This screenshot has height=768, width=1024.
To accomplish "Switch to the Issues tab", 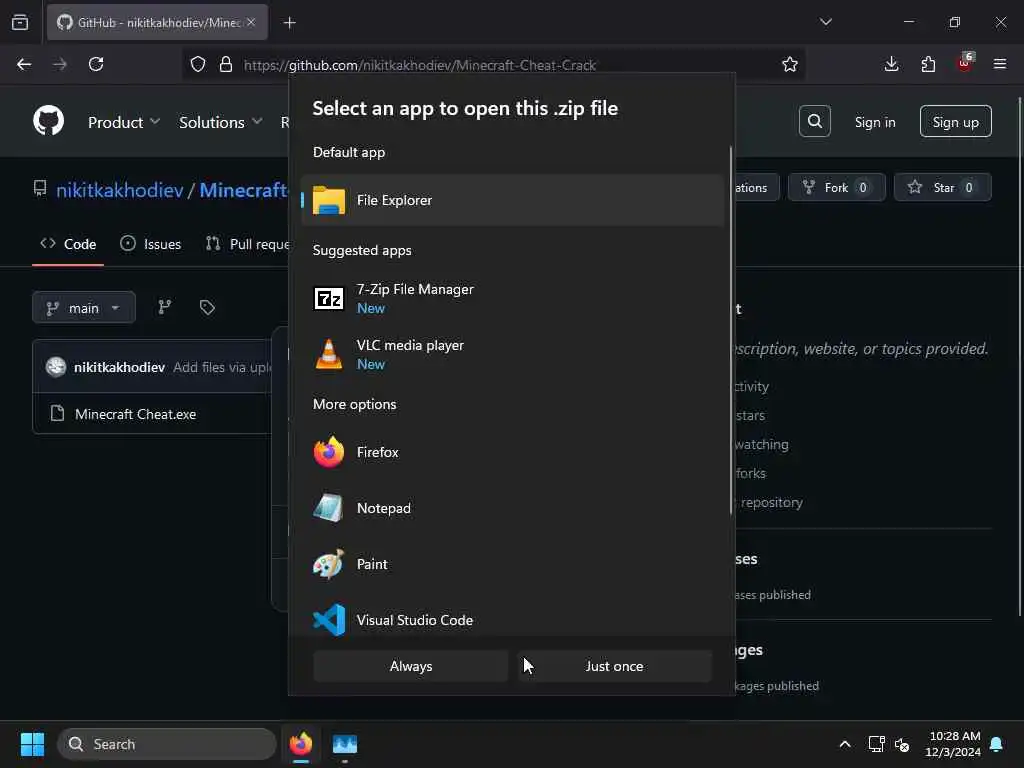I will 151,244.
